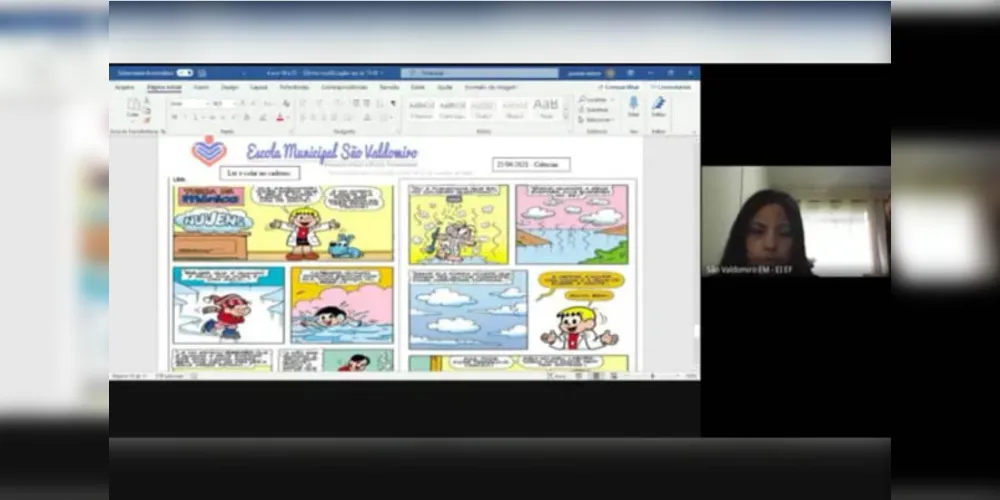Screen dimensions: 1000x500
Task: Click the ribbon display options icon
Action: 631,73
